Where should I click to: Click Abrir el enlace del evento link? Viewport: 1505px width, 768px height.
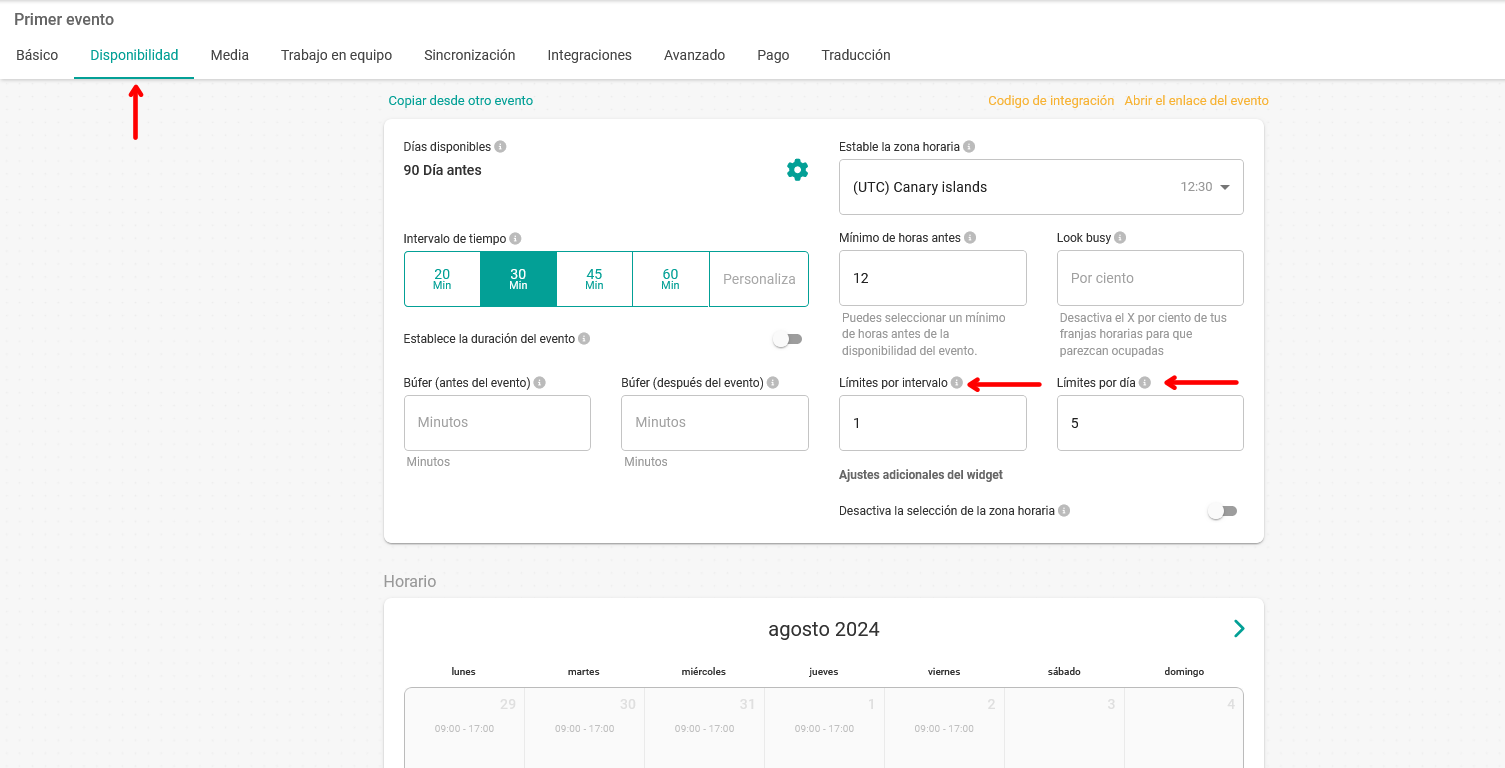(x=1196, y=101)
